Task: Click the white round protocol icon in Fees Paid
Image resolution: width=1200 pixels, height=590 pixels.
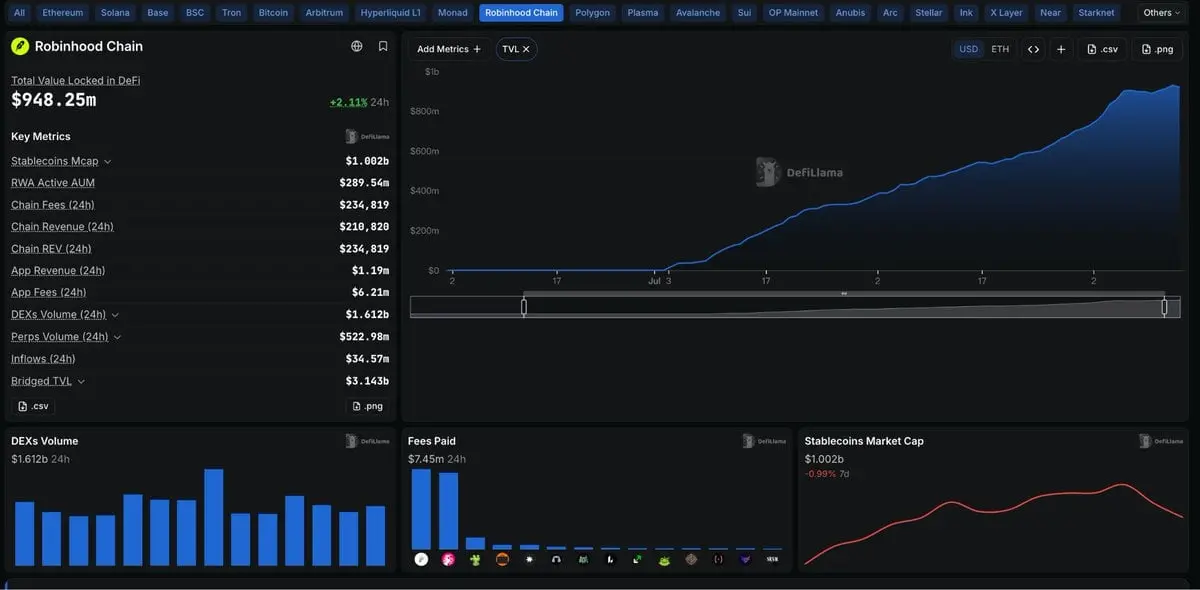Action: (421, 559)
